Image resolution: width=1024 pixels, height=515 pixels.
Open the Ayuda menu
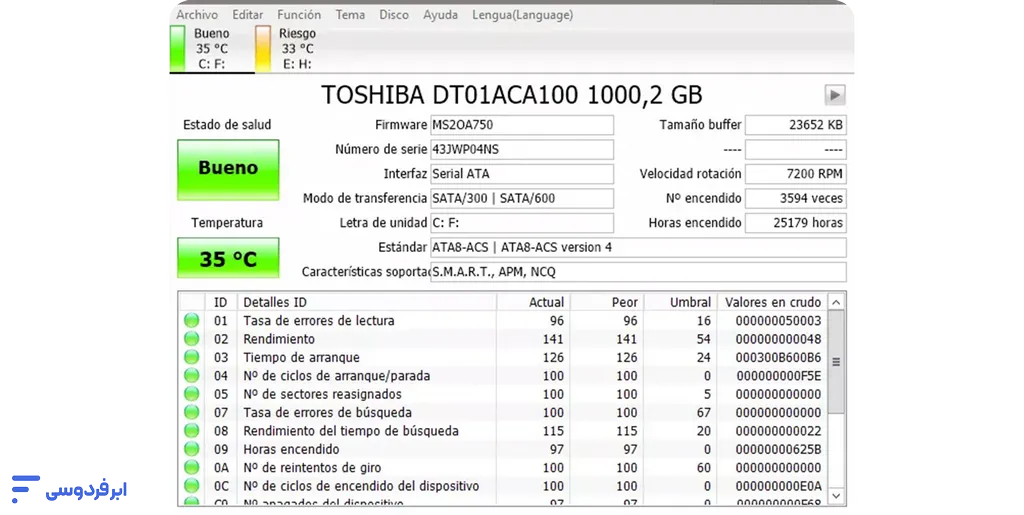pyautogui.click(x=440, y=14)
